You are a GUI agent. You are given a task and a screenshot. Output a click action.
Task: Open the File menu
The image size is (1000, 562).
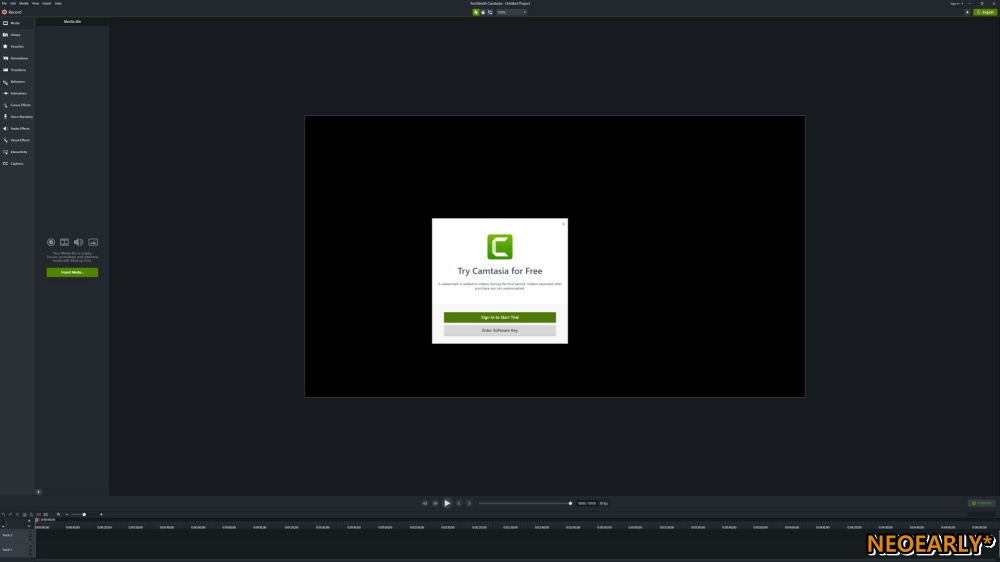click(4, 3)
